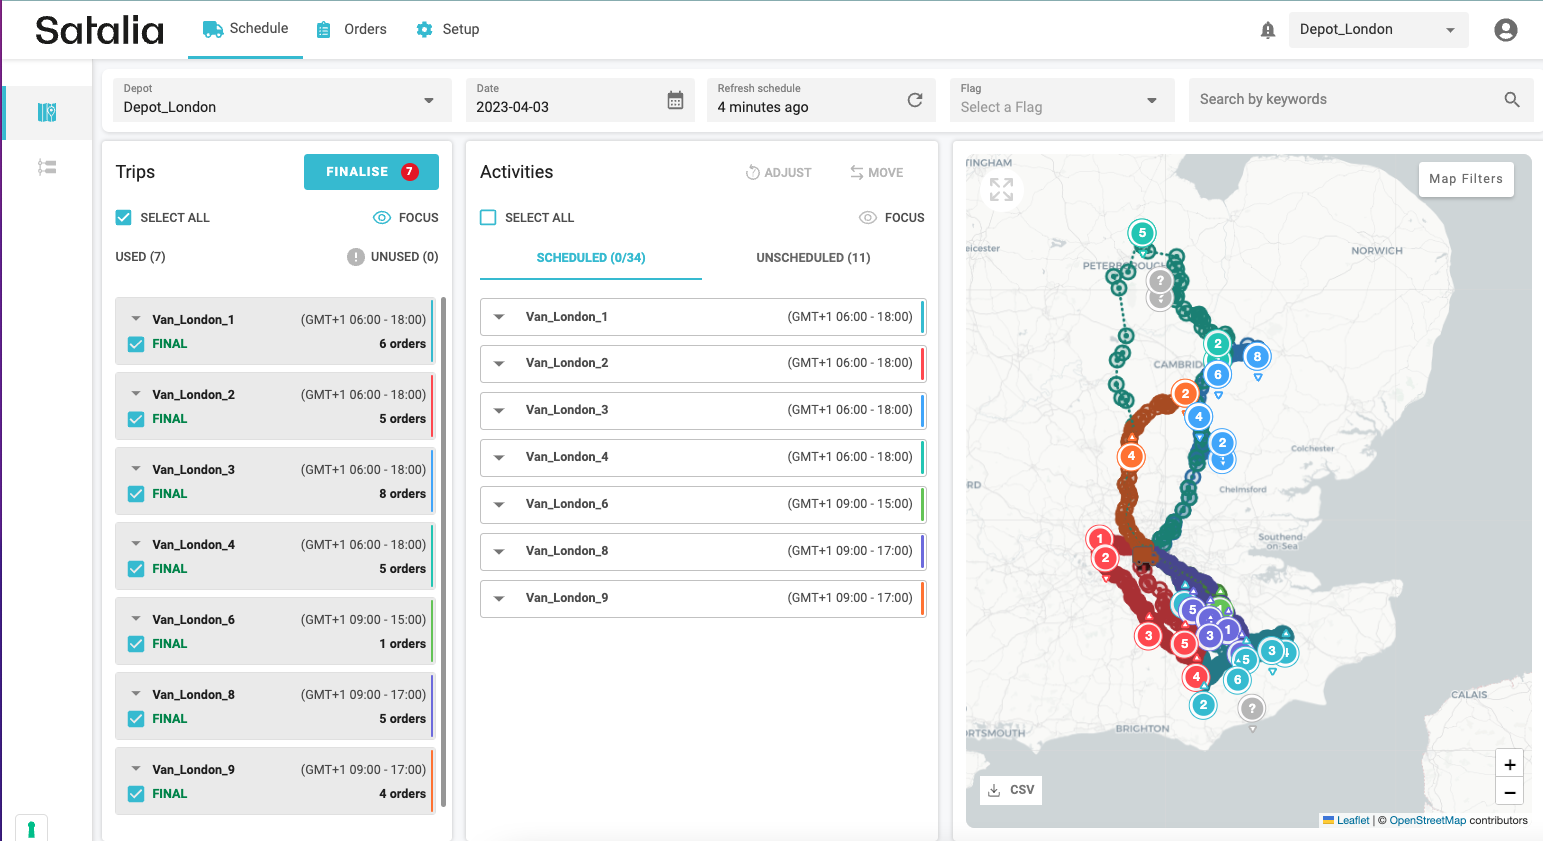
Task: Open the Select a Flag dropdown
Action: click(x=1060, y=100)
